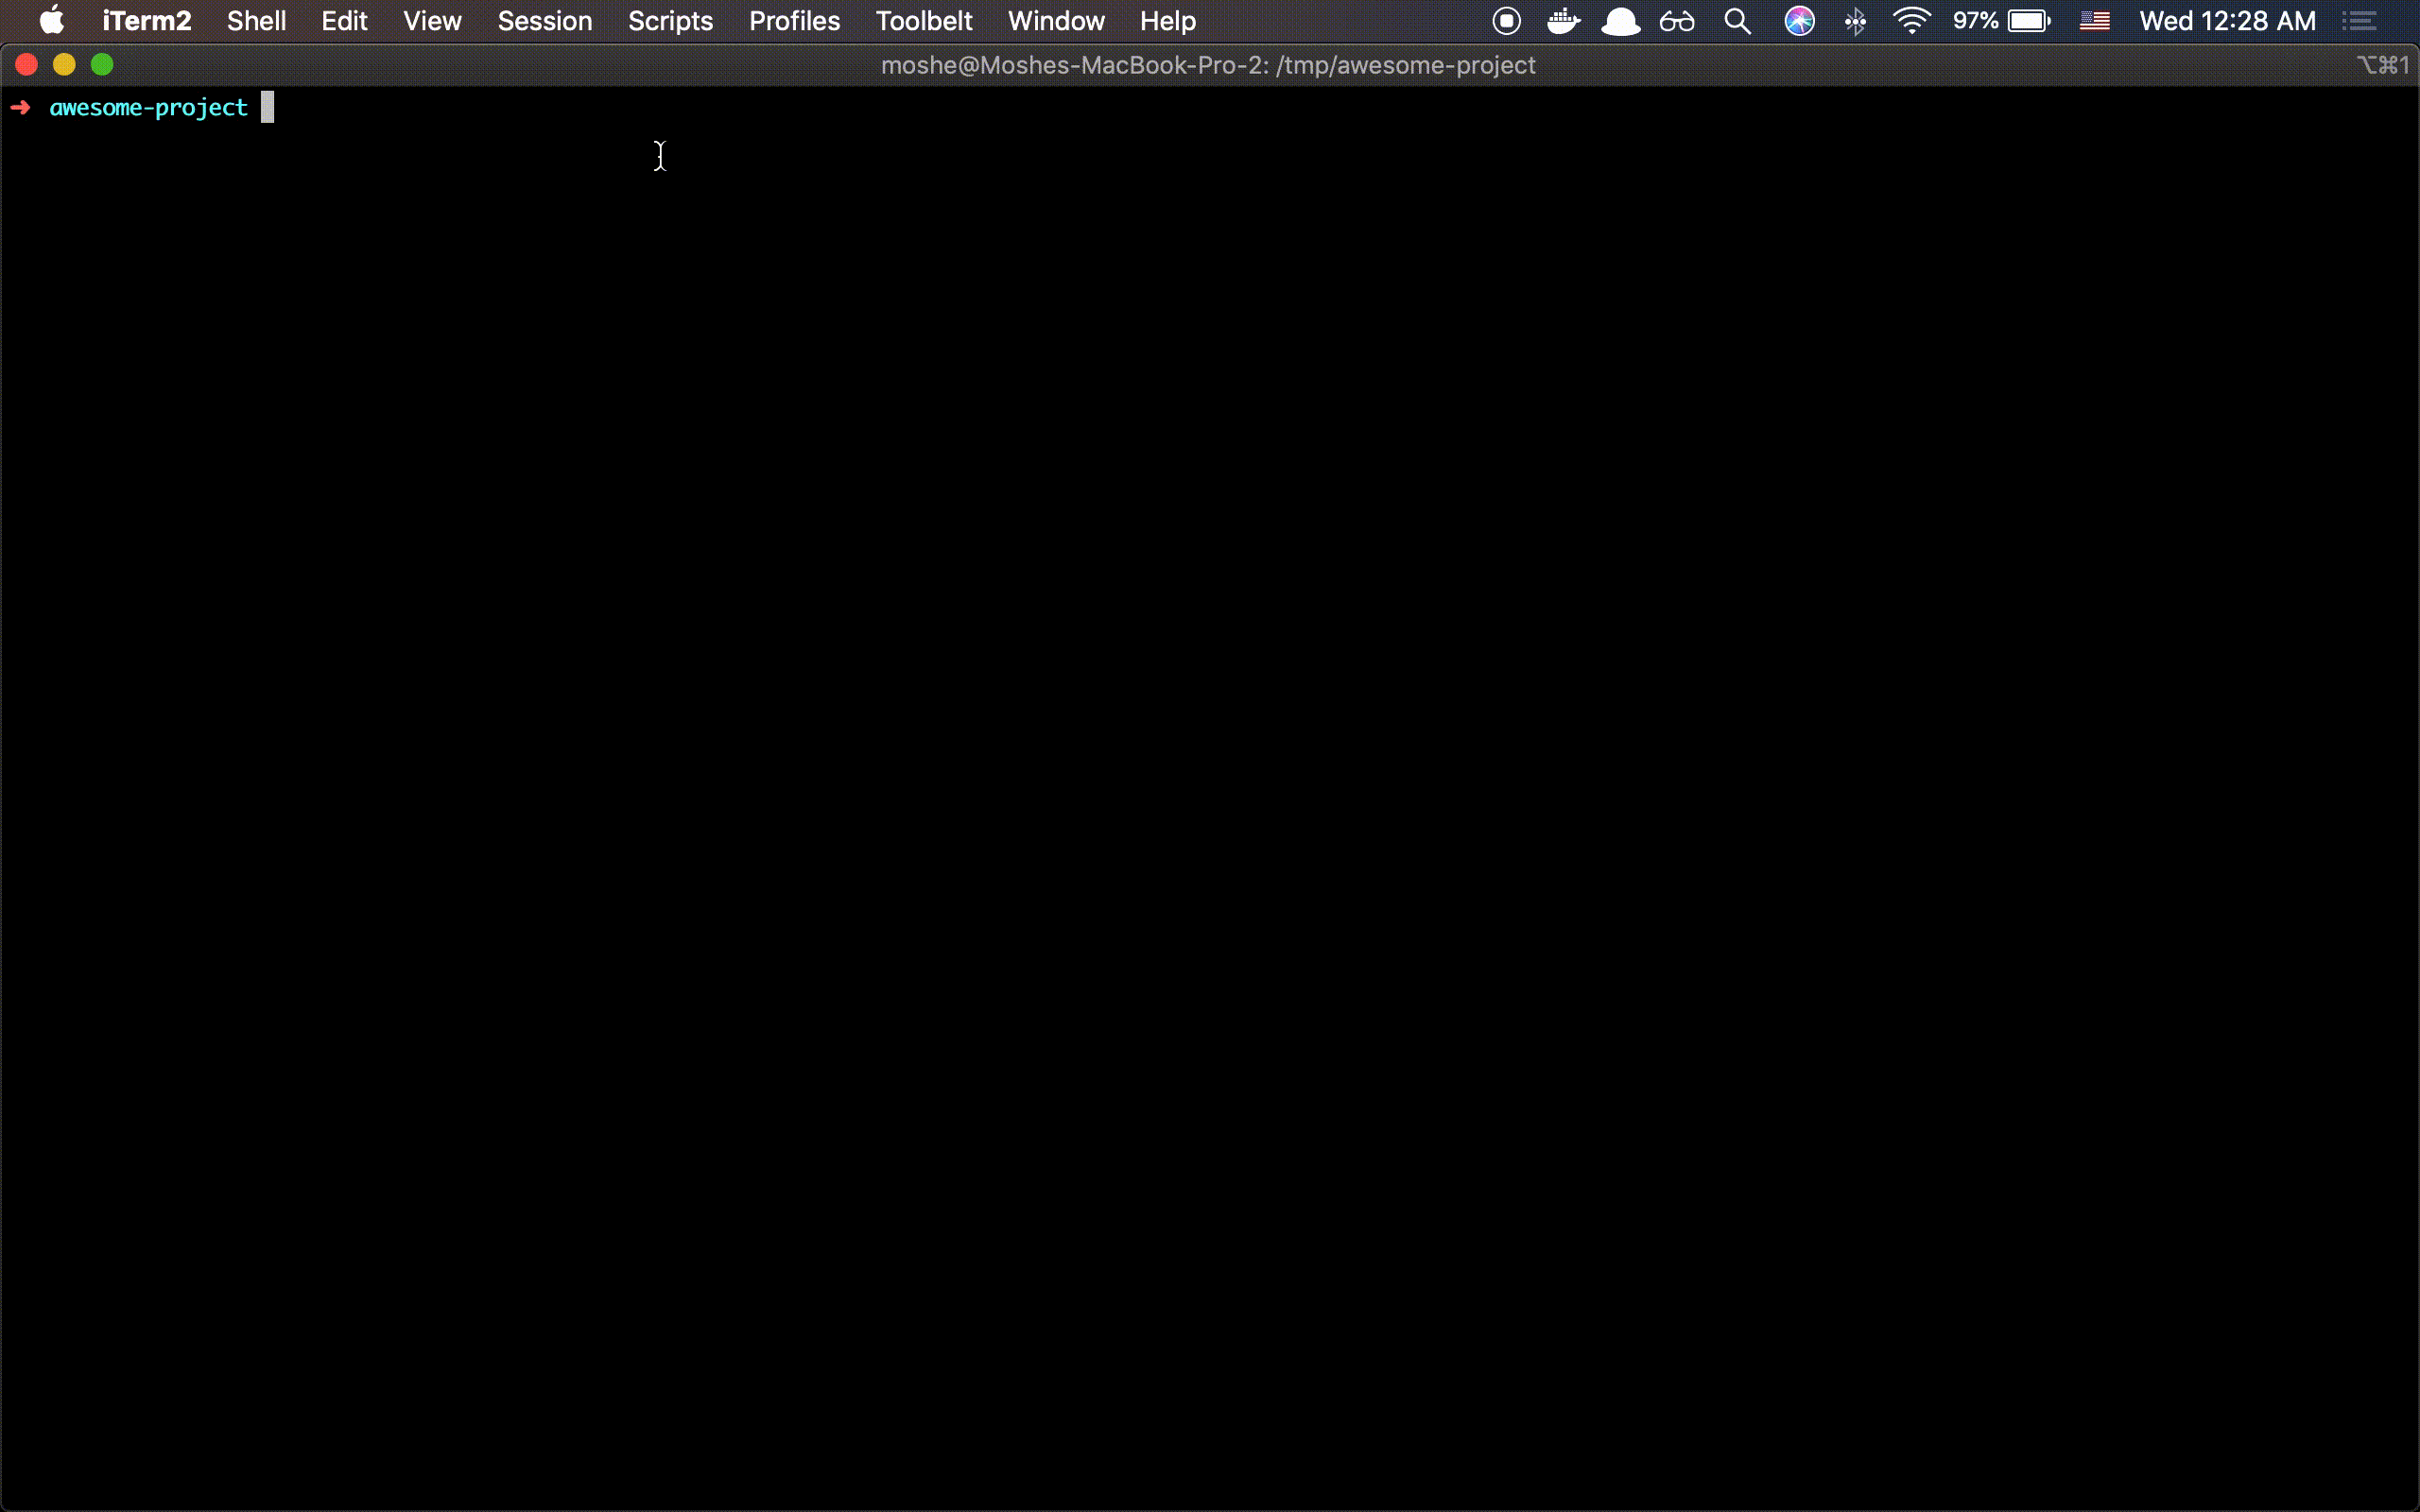Open the Session menu
2420x1512 pixels.
[x=544, y=21]
